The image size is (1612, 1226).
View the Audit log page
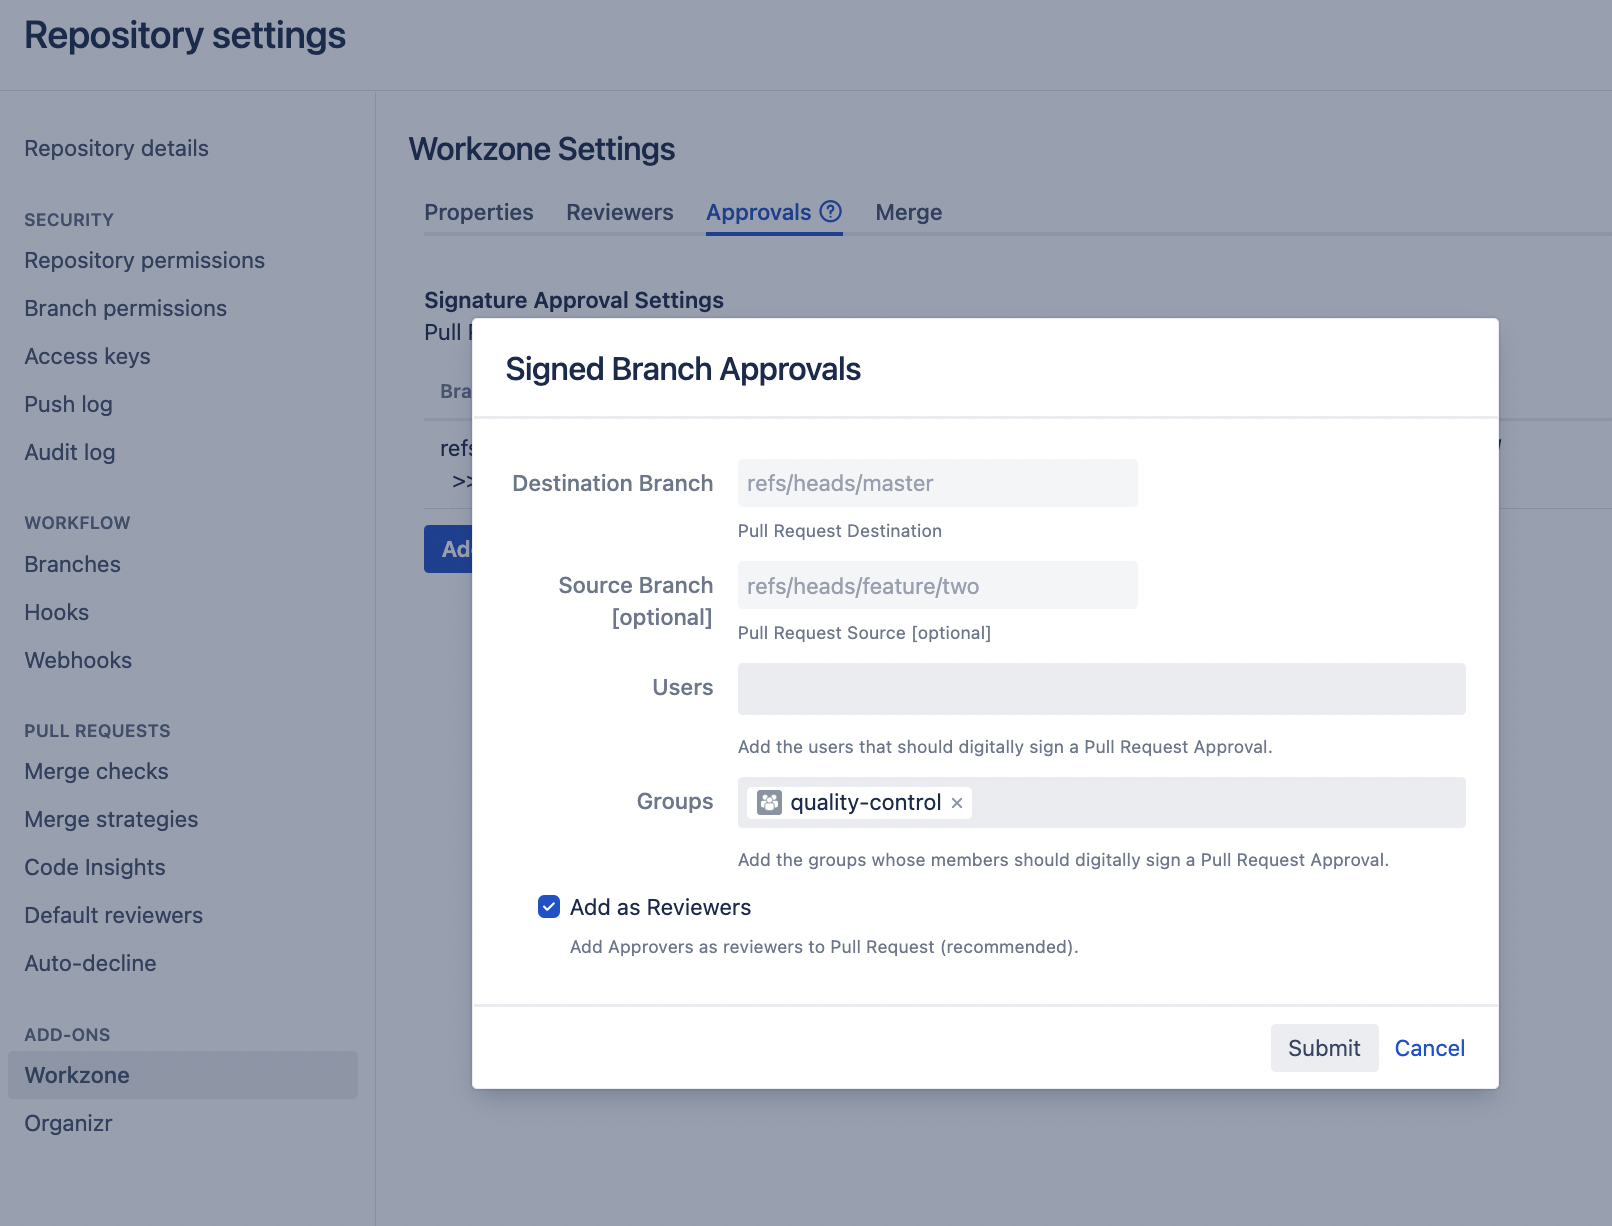coord(69,452)
